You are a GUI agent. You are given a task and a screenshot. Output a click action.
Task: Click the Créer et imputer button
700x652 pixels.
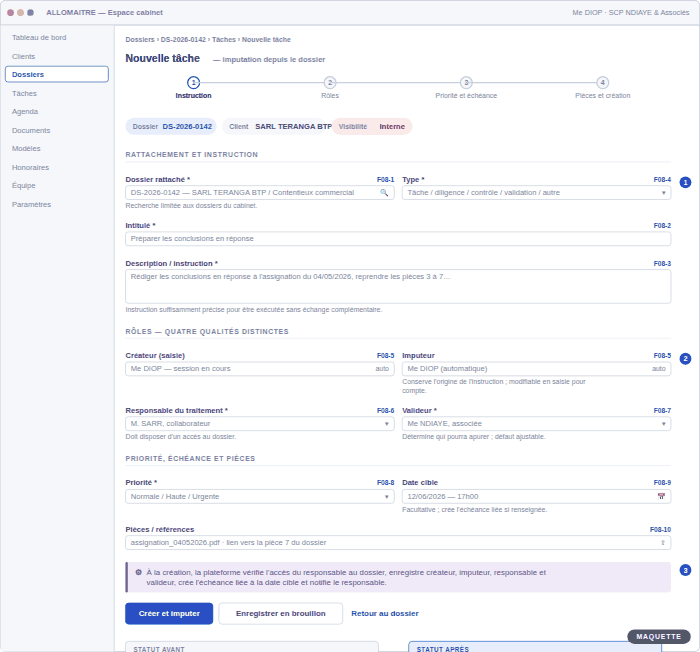pyautogui.click(x=169, y=614)
